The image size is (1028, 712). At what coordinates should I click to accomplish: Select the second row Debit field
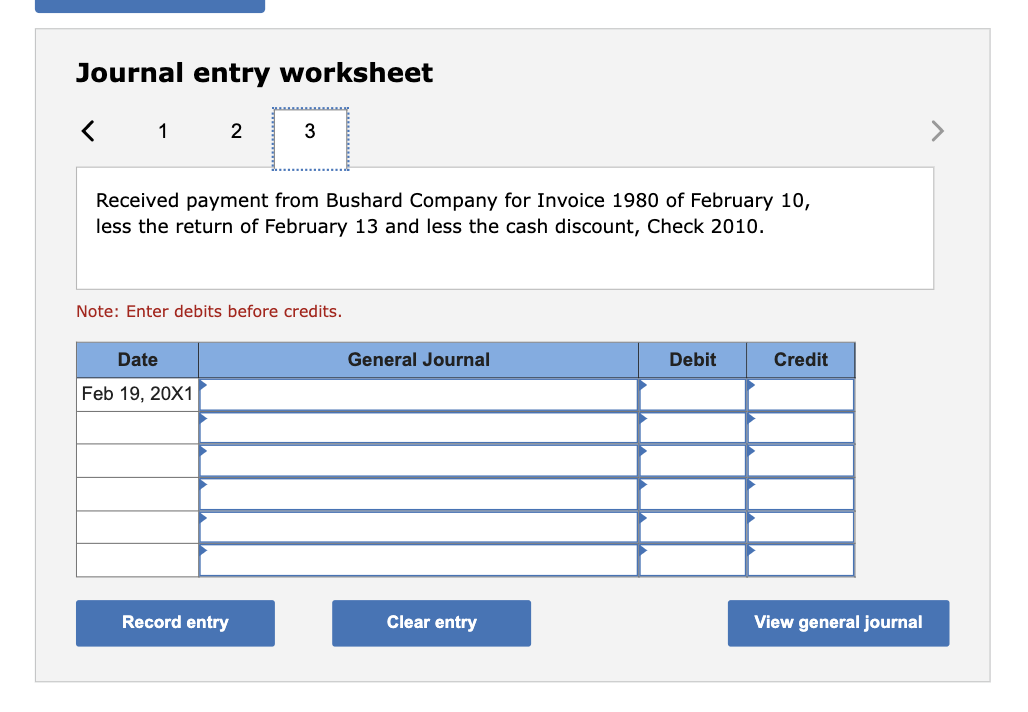(x=692, y=428)
